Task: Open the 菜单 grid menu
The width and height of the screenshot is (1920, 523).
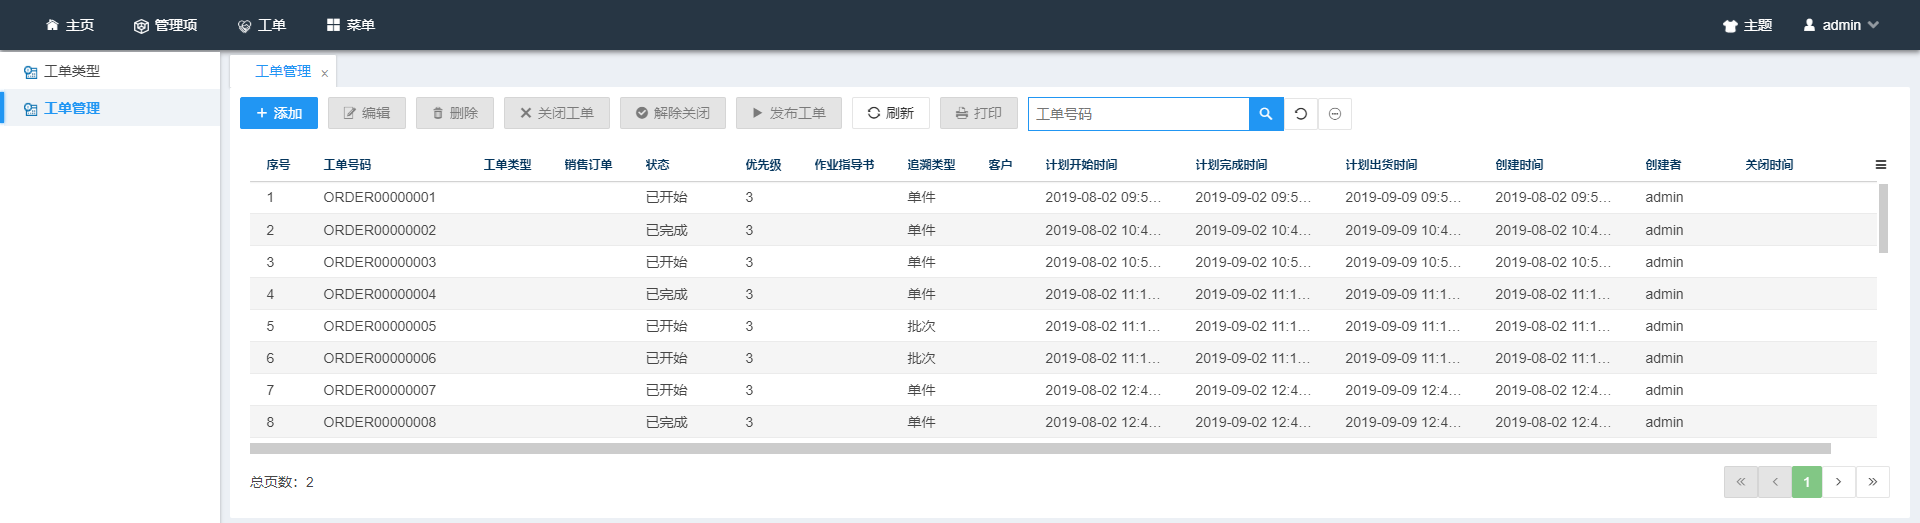Action: [351, 25]
